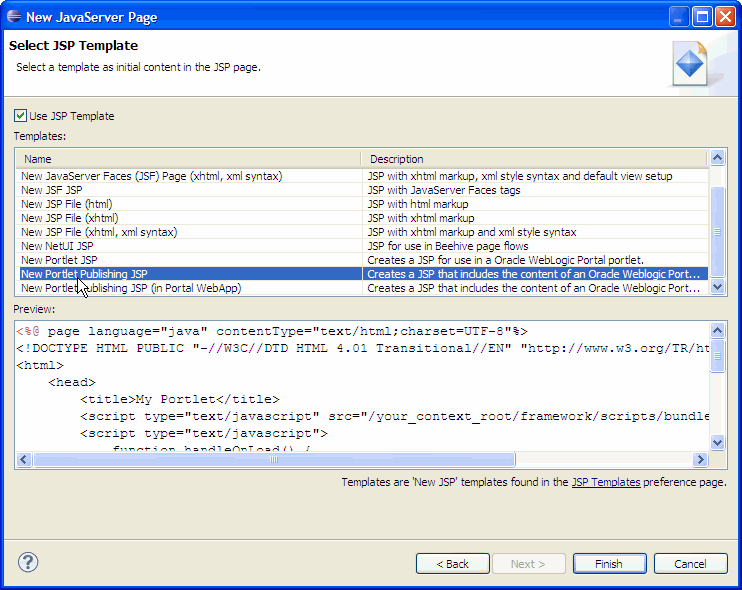Click preview pane scroll down arrow
742x590 pixels.
717,442
